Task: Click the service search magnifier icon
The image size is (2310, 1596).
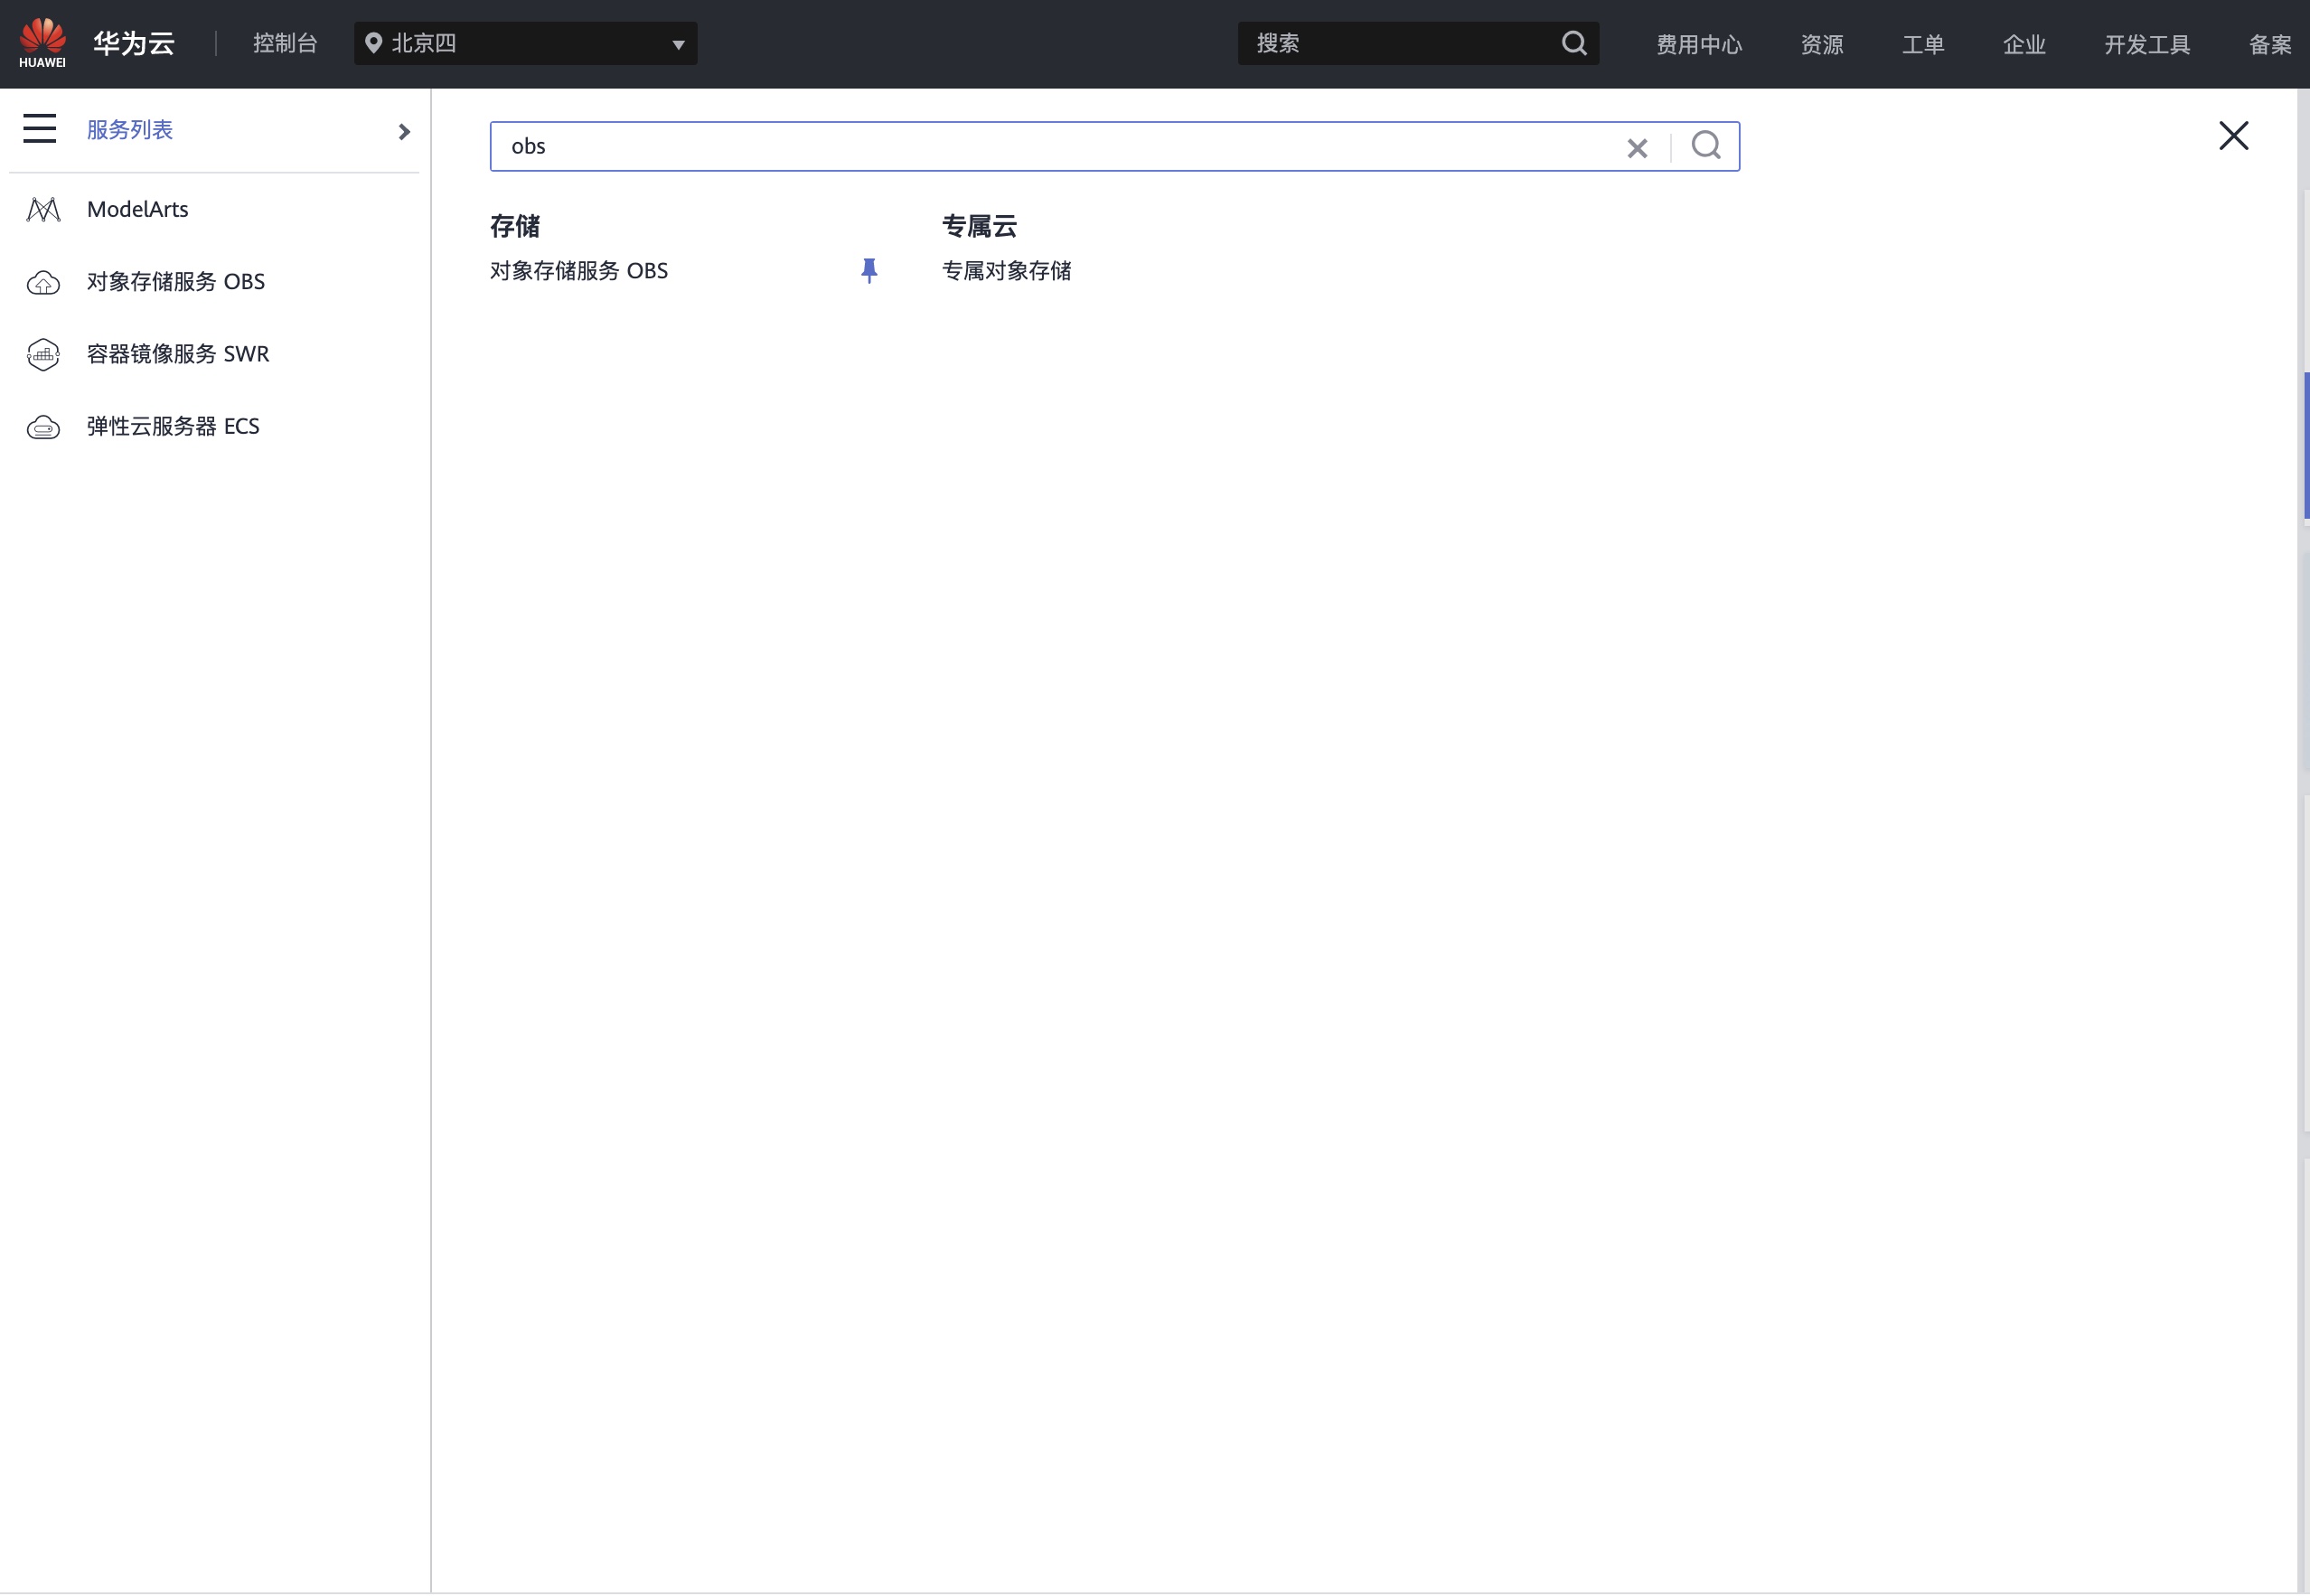Action: pyautogui.click(x=1705, y=146)
